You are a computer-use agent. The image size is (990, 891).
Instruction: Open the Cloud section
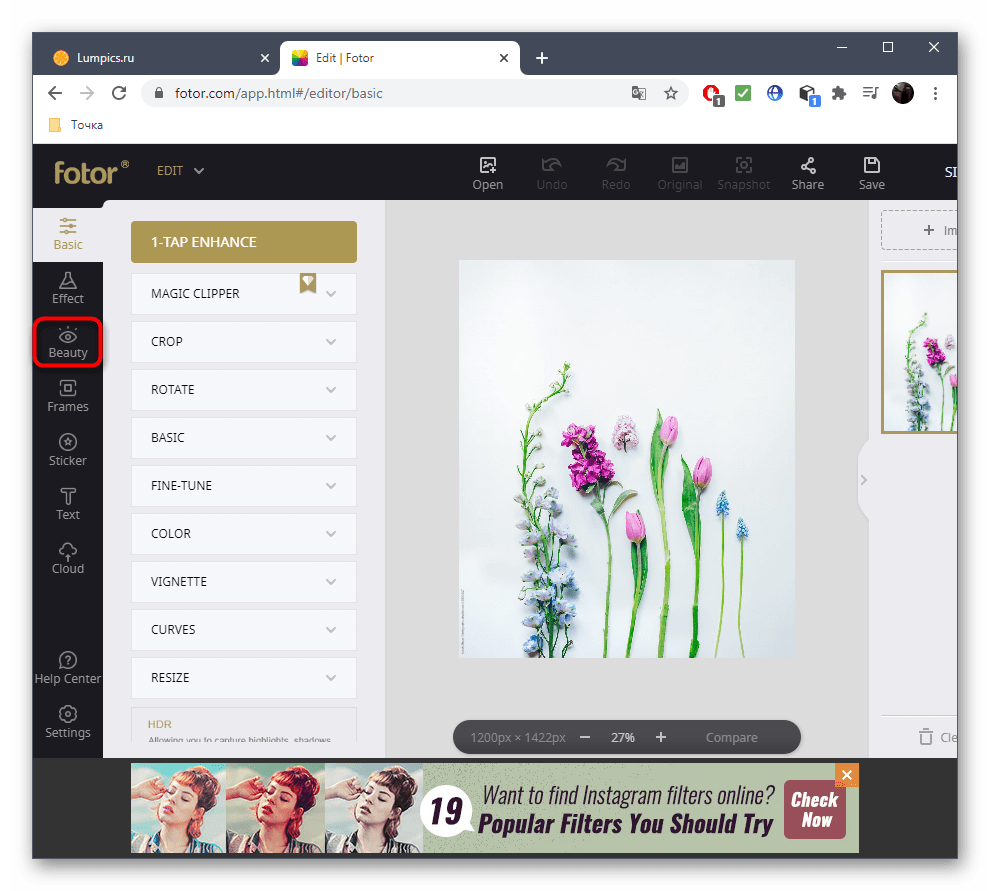(68, 558)
